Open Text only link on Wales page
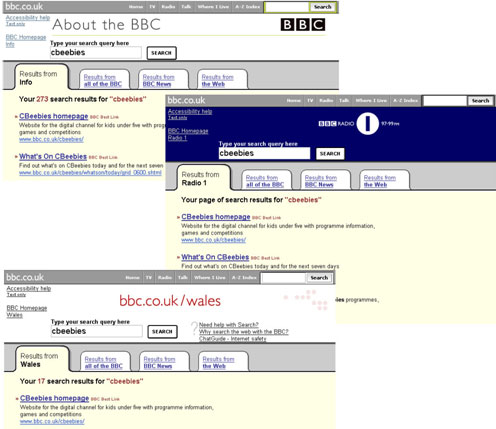Image resolution: width=496 pixels, height=429 pixels. [16, 295]
